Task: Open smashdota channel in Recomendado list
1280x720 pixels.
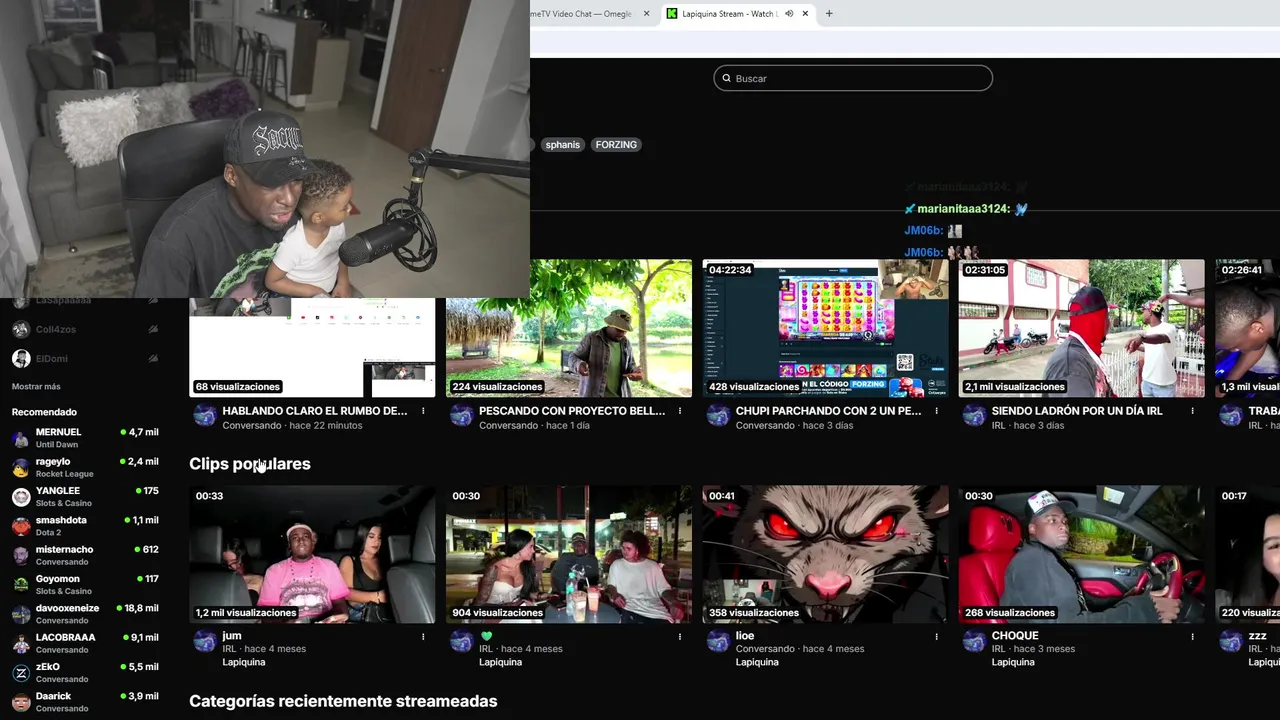Action: pyautogui.click(x=85, y=526)
